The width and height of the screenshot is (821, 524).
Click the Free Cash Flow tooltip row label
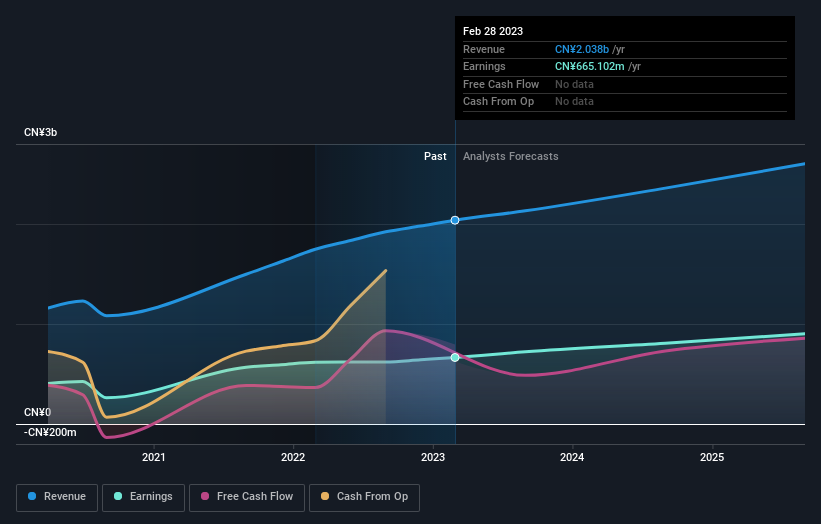(x=501, y=84)
